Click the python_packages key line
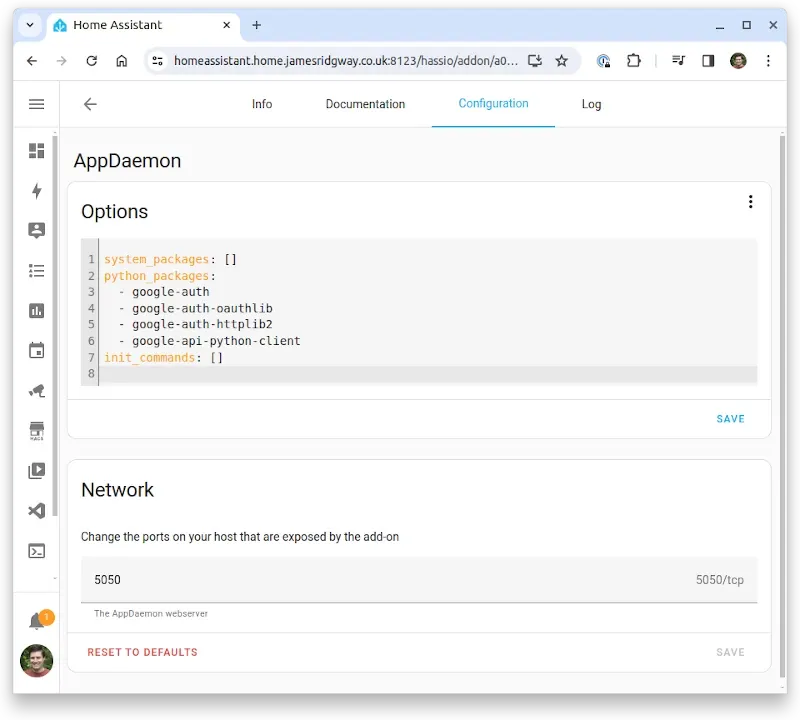This screenshot has width=800, height=720. click(x=160, y=276)
